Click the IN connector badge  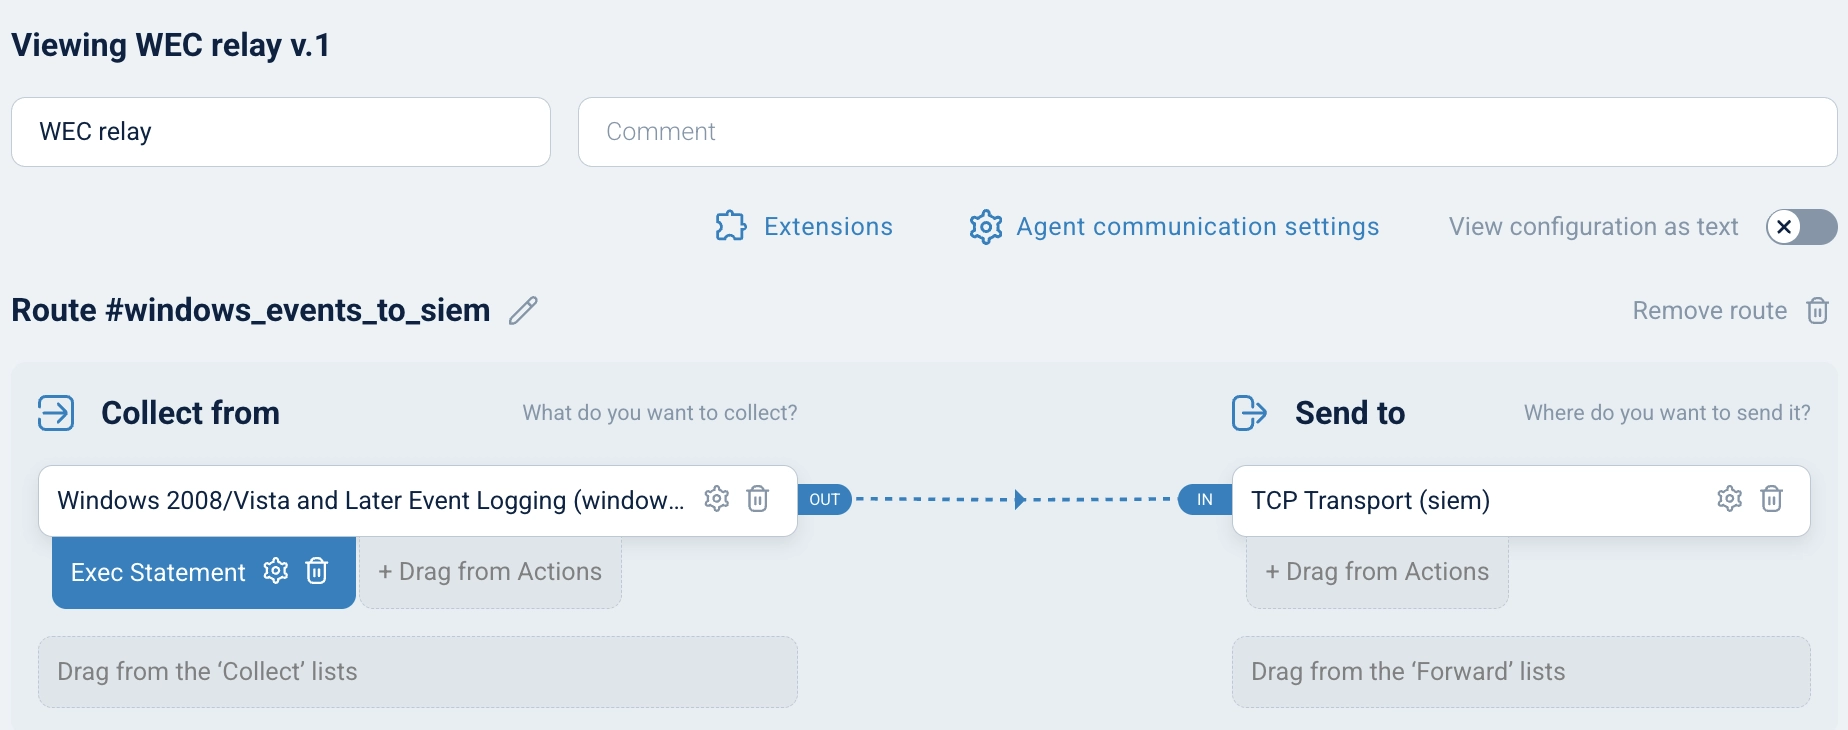point(1205,499)
